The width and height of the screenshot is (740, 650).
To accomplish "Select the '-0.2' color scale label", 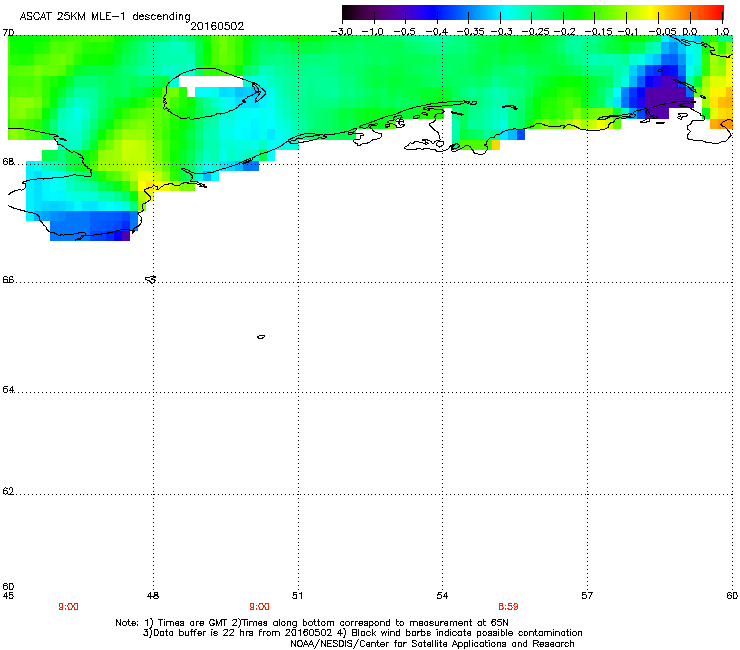I will (x=564, y=32).
